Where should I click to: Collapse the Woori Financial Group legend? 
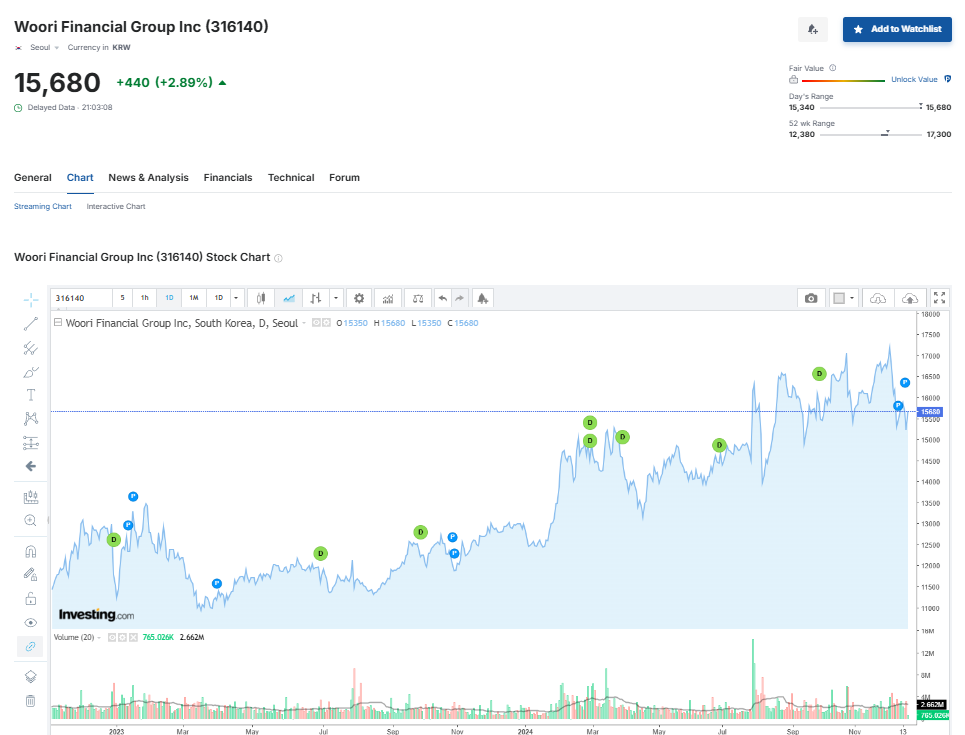coord(58,322)
